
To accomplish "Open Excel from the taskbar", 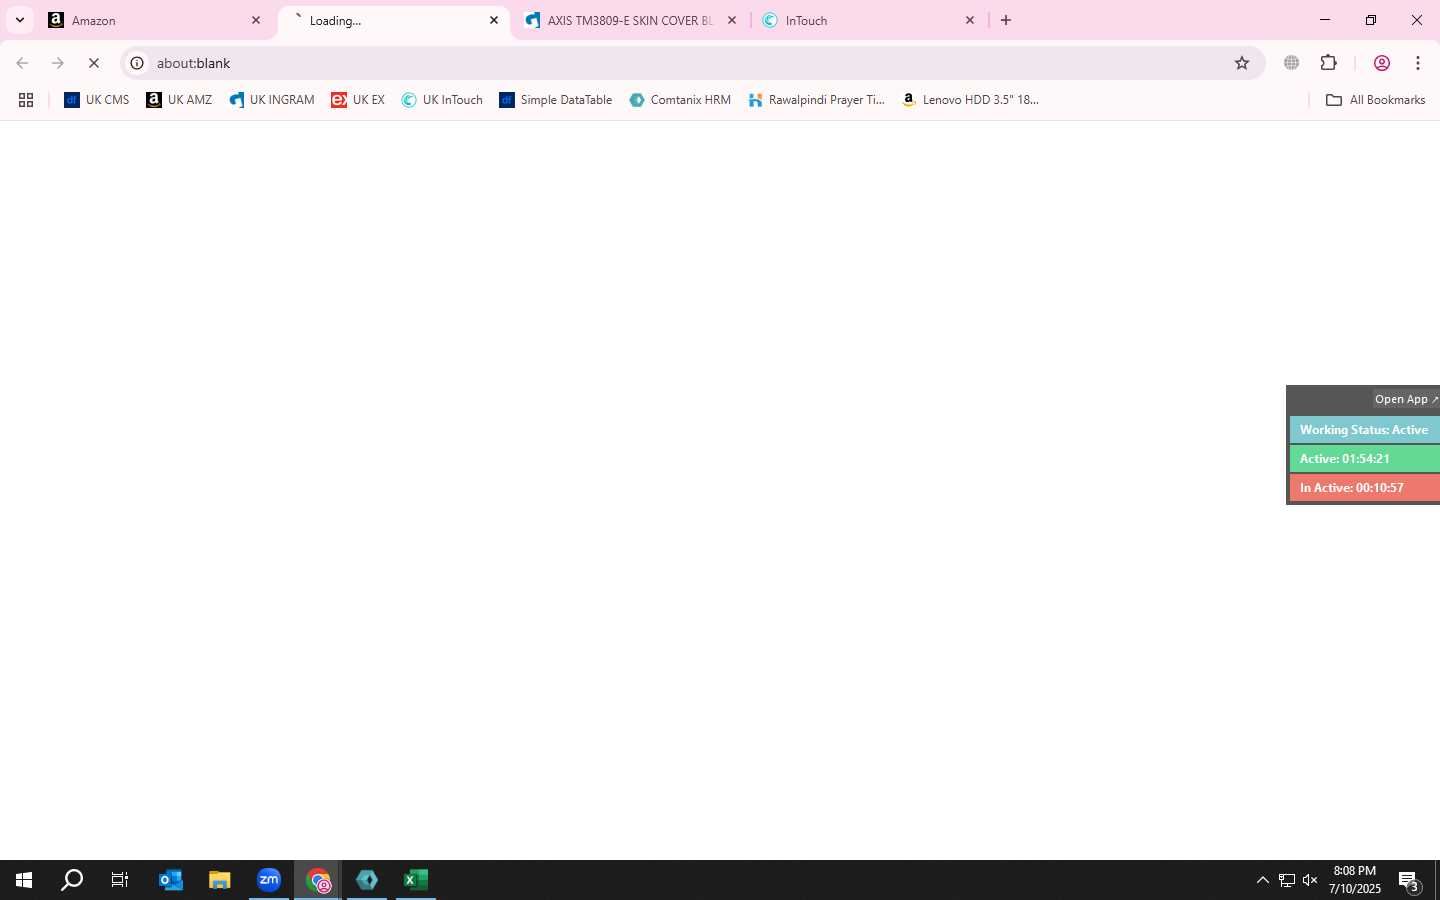I will click(x=416, y=880).
